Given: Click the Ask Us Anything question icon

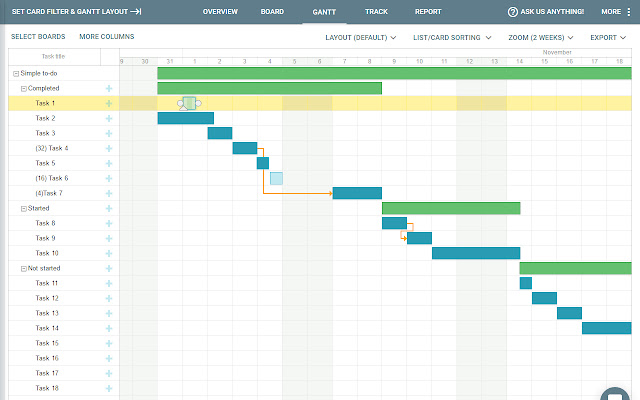Looking at the screenshot, I should tap(512, 12).
